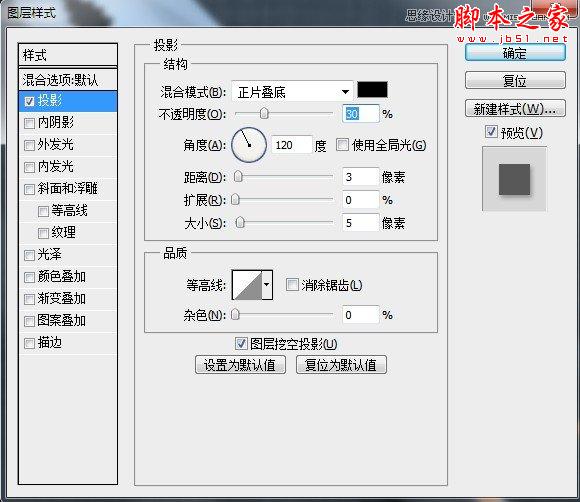Screen dimensions: 580x502
Task: Select the 内阴影 style row label
Action: (55, 122)
